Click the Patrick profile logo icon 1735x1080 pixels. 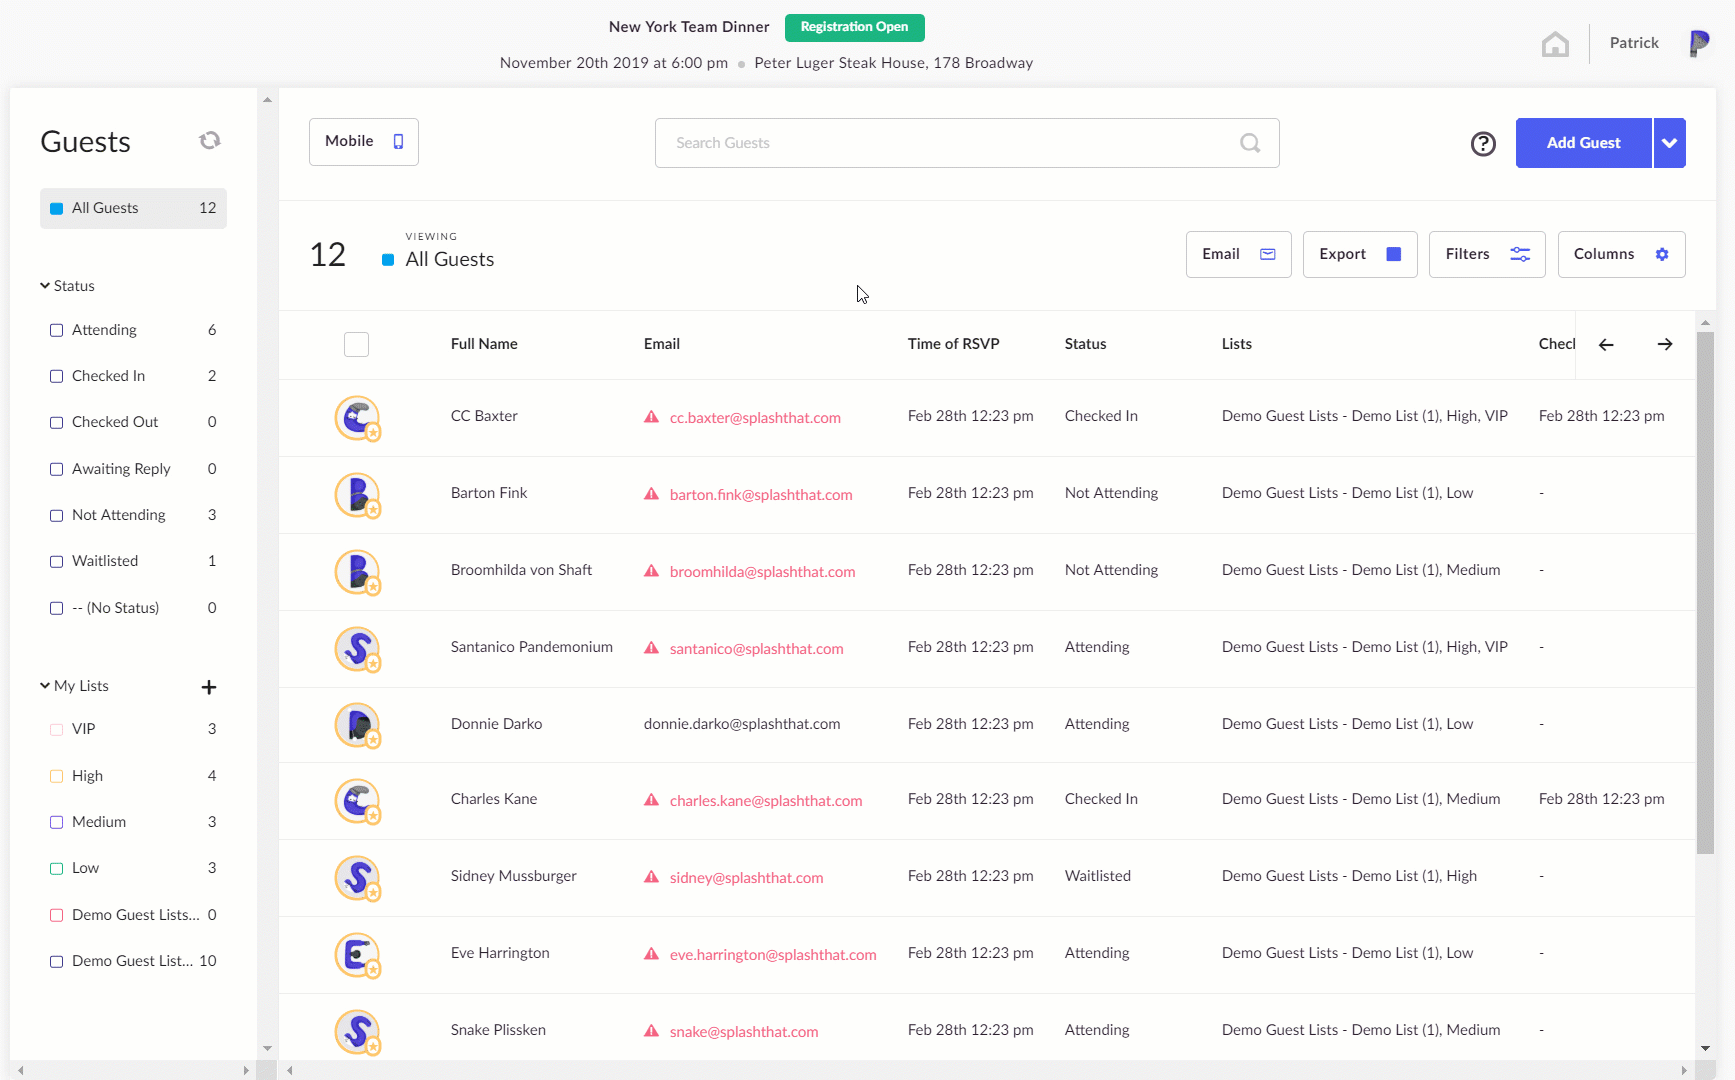click(x=1699, y=43)
